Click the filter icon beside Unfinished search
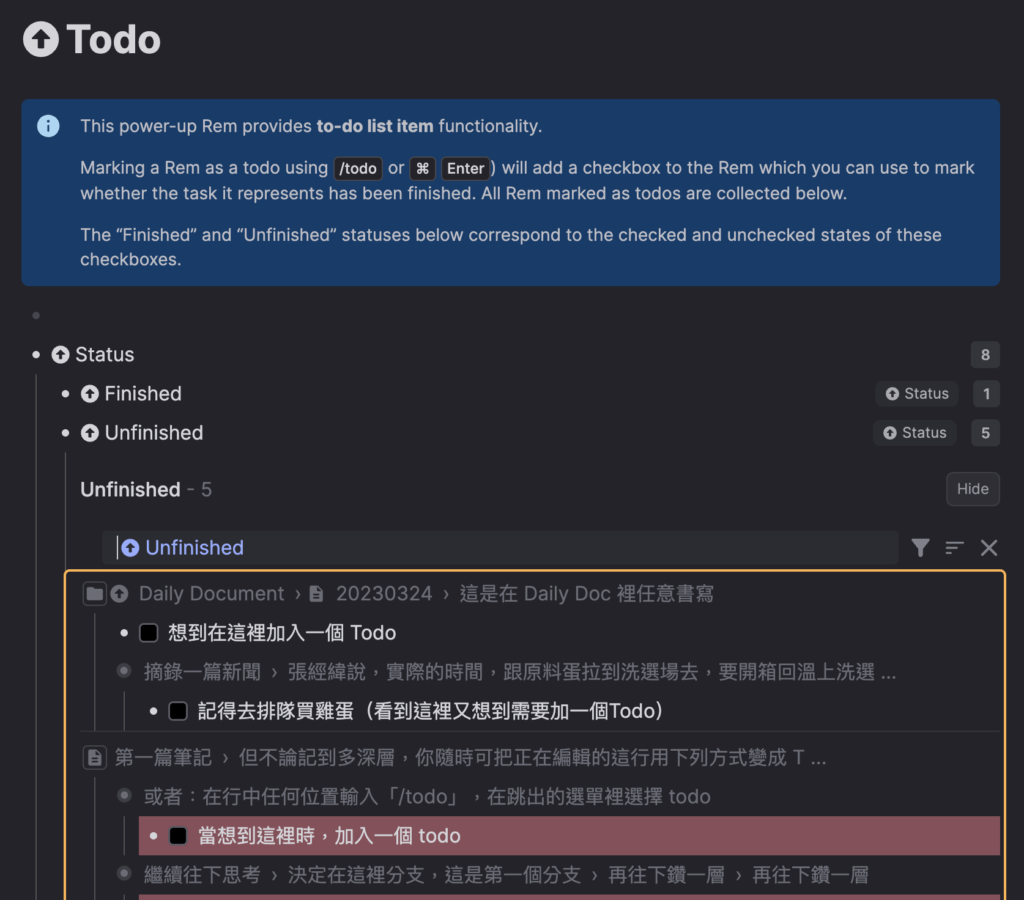 pos(920,547)
